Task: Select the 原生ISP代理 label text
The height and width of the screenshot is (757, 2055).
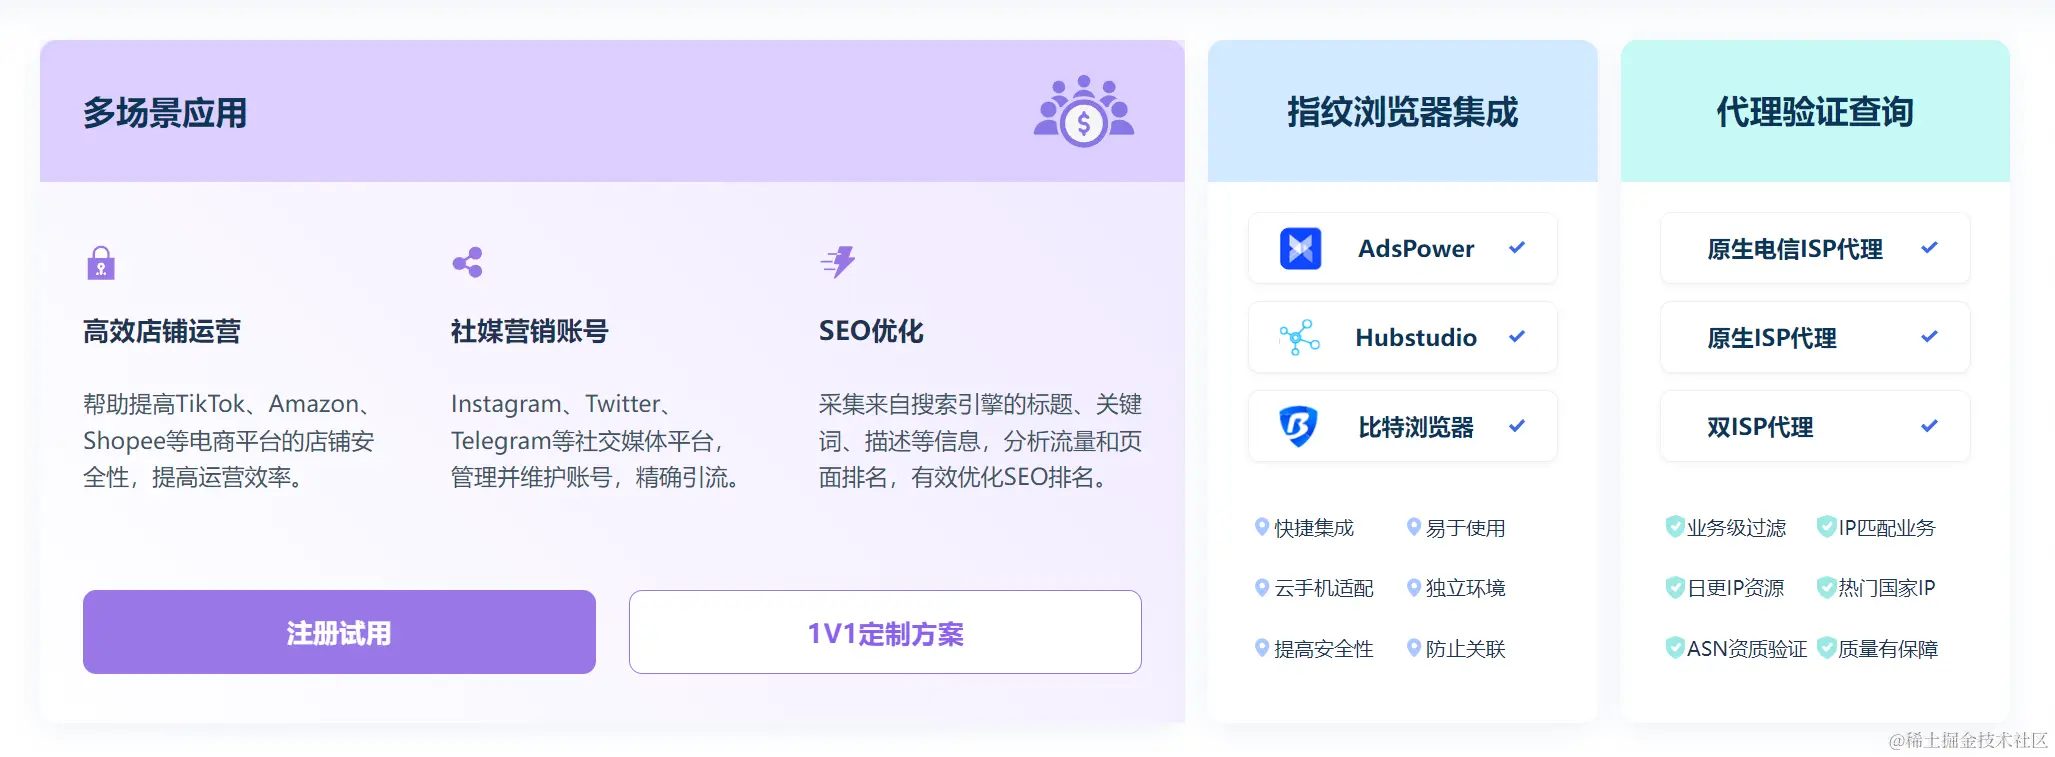Action: click(x=1772, y=338)
